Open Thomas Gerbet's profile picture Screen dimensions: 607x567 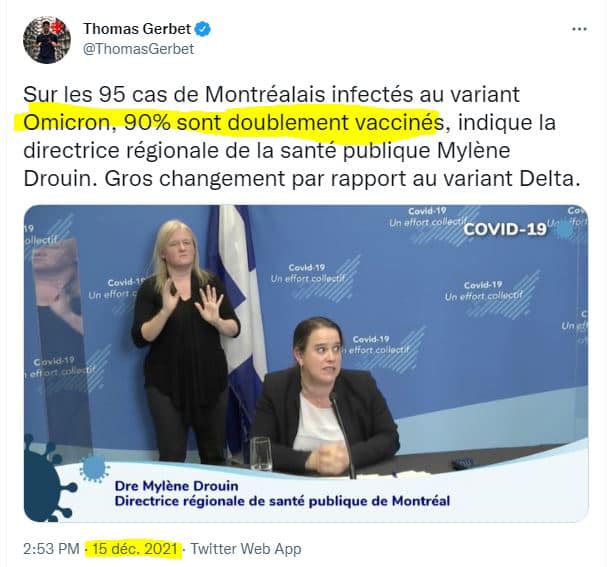click(47, 40)
